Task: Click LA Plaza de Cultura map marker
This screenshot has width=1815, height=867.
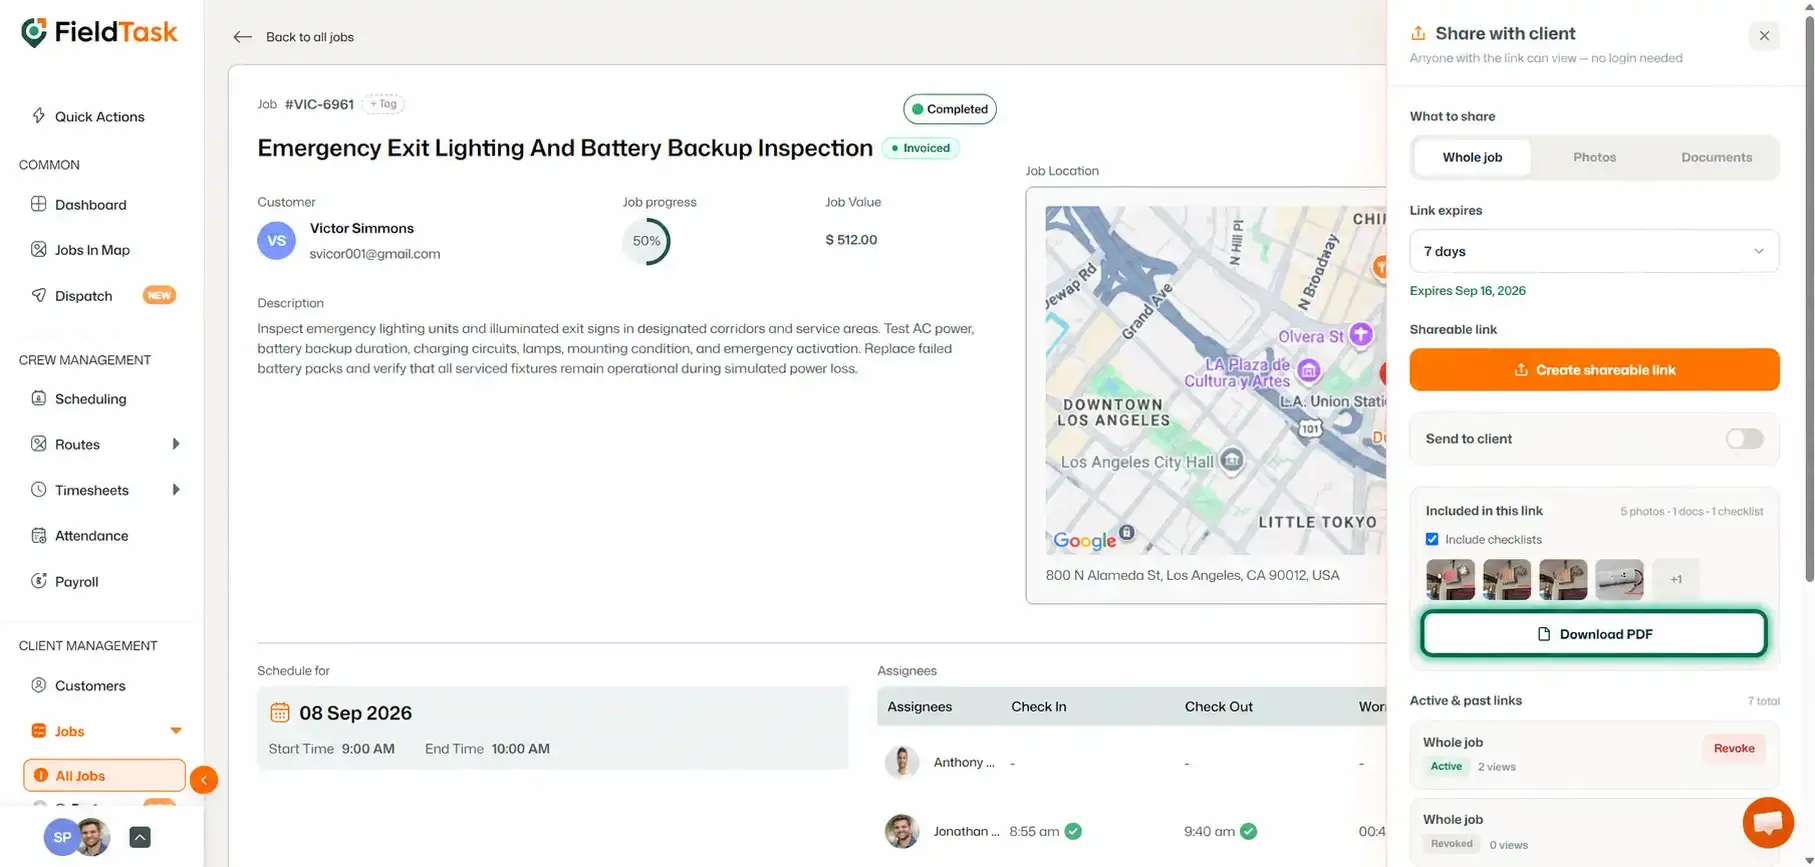Action: coord(1308,371)
